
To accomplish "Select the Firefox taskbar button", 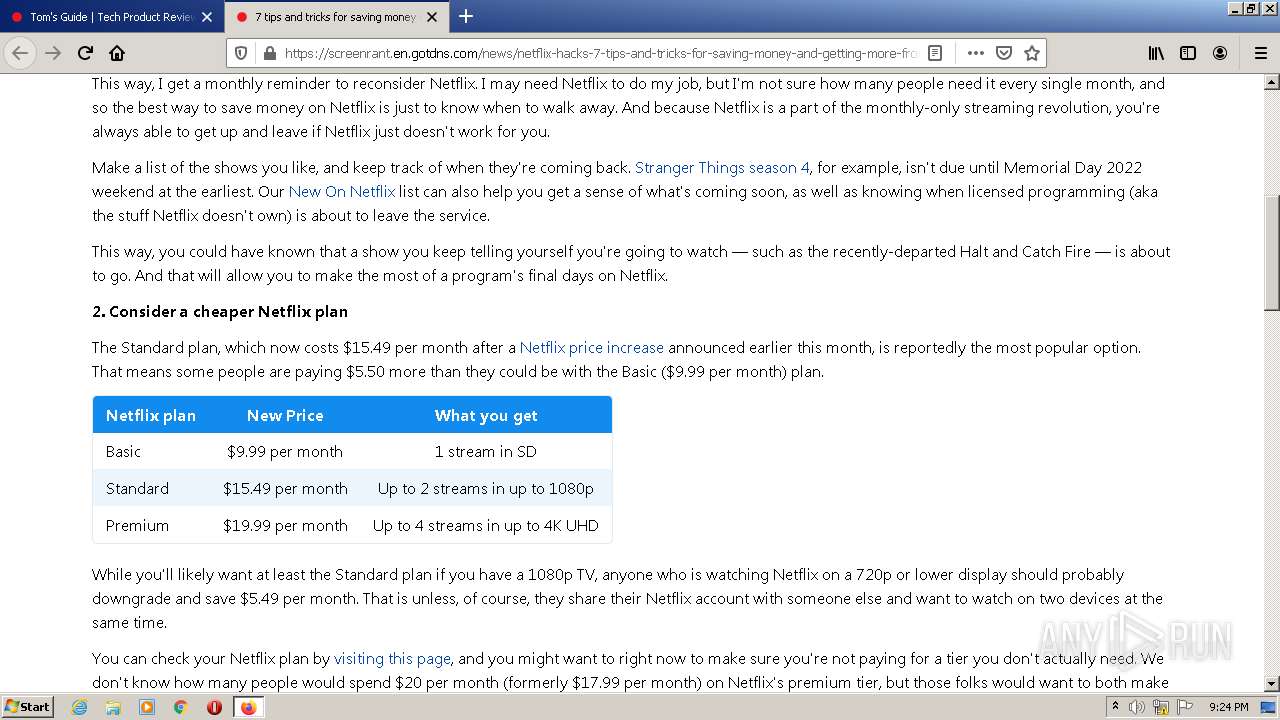I will pyautogui.click(x=248, y=707).
